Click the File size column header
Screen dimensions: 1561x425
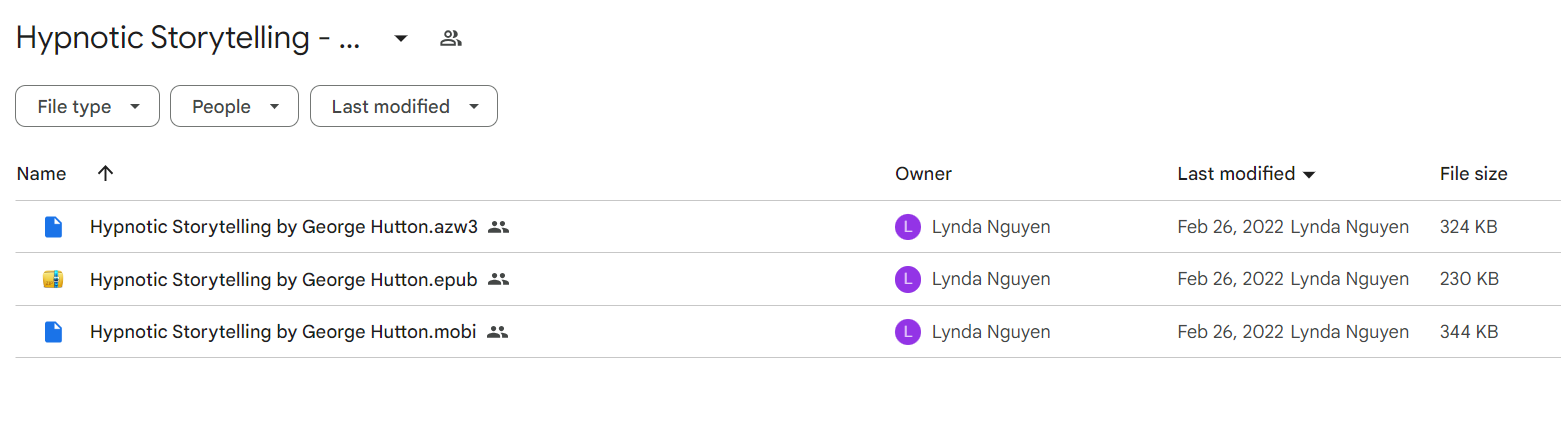(x=1473, y=174)
